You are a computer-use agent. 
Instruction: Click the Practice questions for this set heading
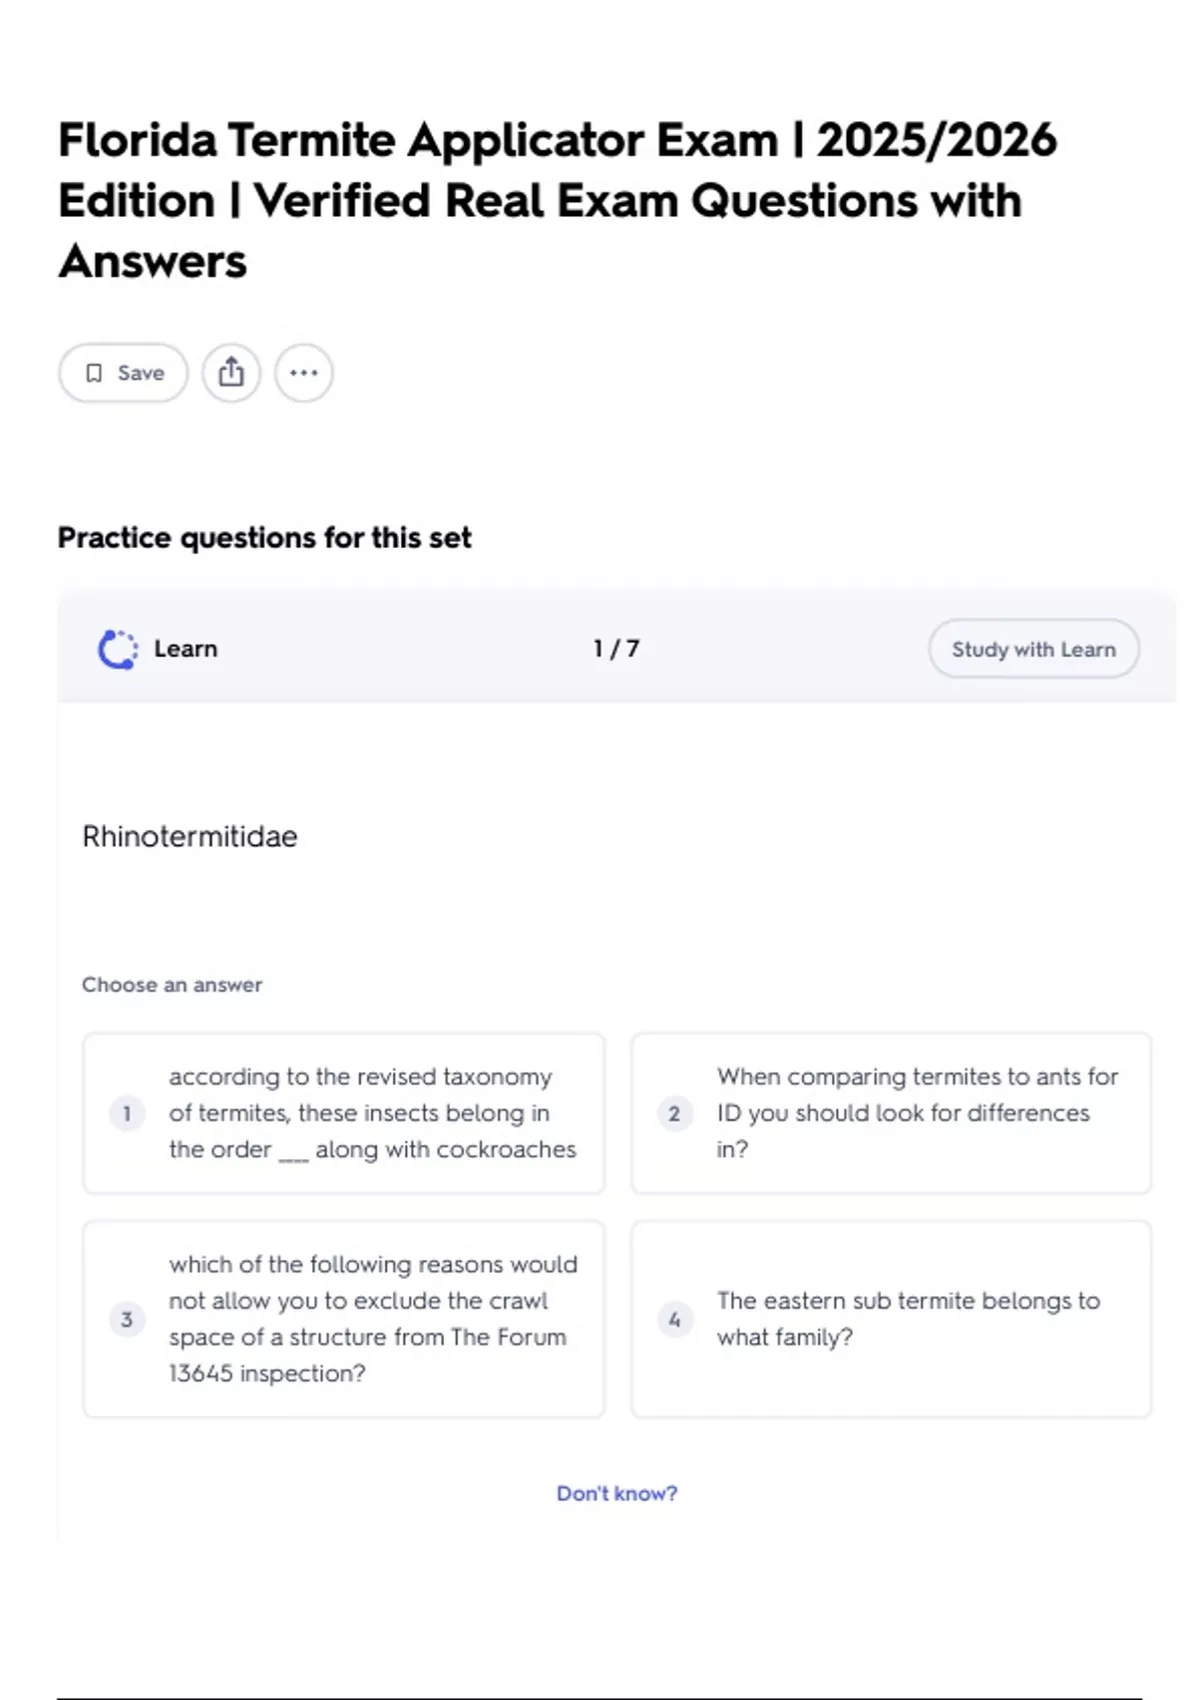[264, 538]
